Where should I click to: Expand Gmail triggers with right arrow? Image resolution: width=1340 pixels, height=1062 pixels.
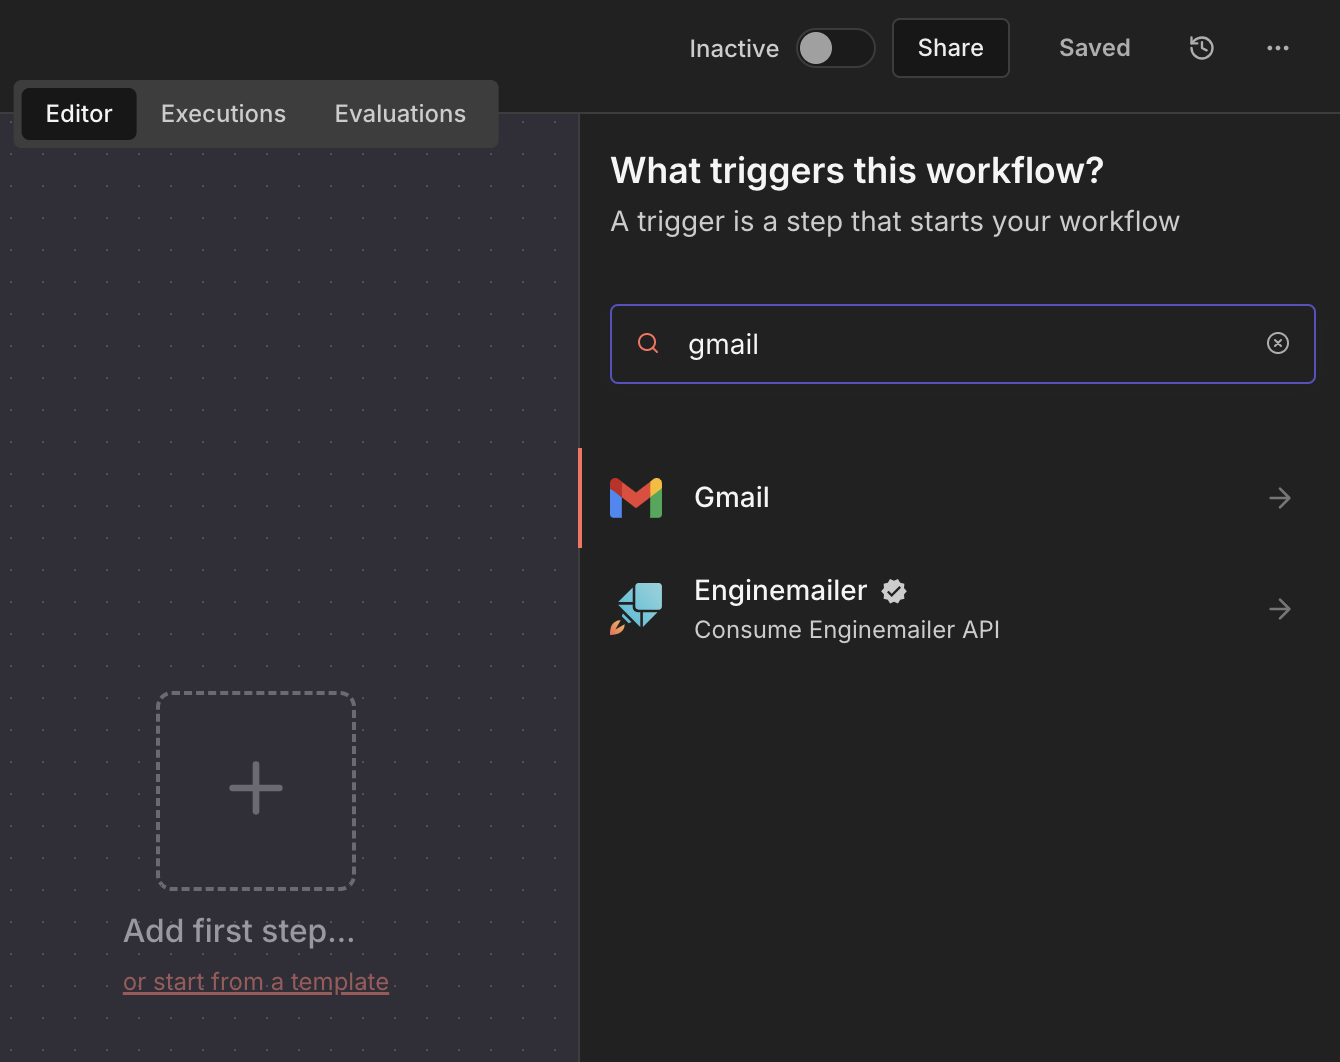[1279, 498]
